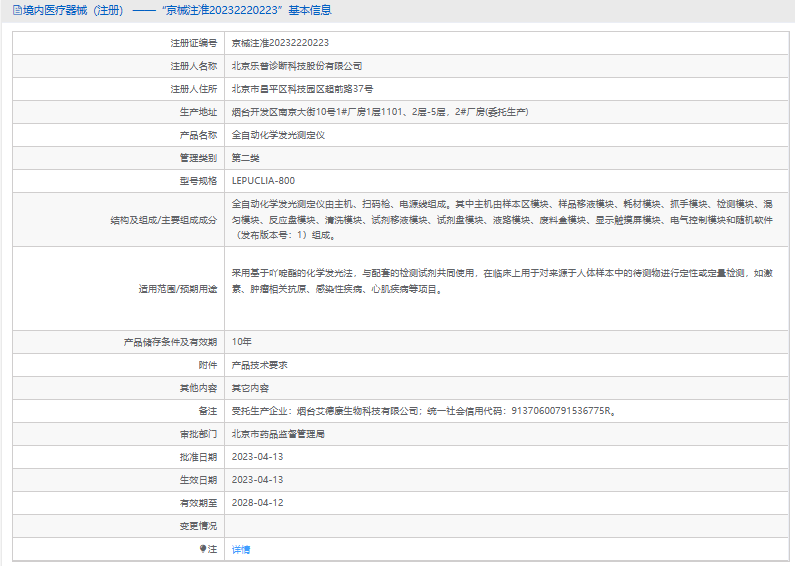Viewport: 795px width, 566px height.
Task: Click the 管理类别 label
Action: 198,158
